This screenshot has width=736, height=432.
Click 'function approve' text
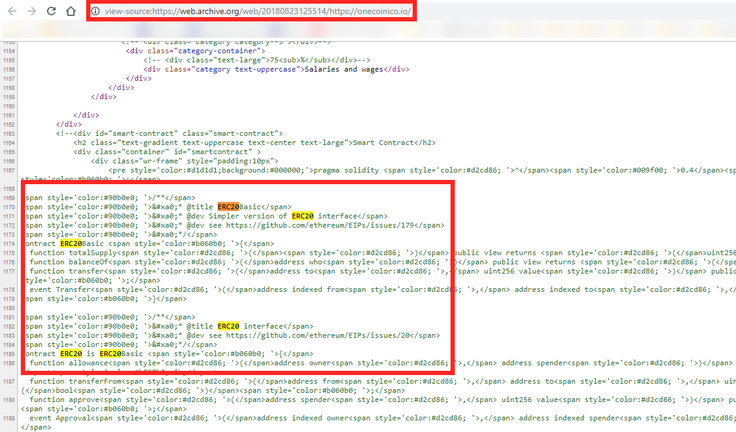click(66, 400)
